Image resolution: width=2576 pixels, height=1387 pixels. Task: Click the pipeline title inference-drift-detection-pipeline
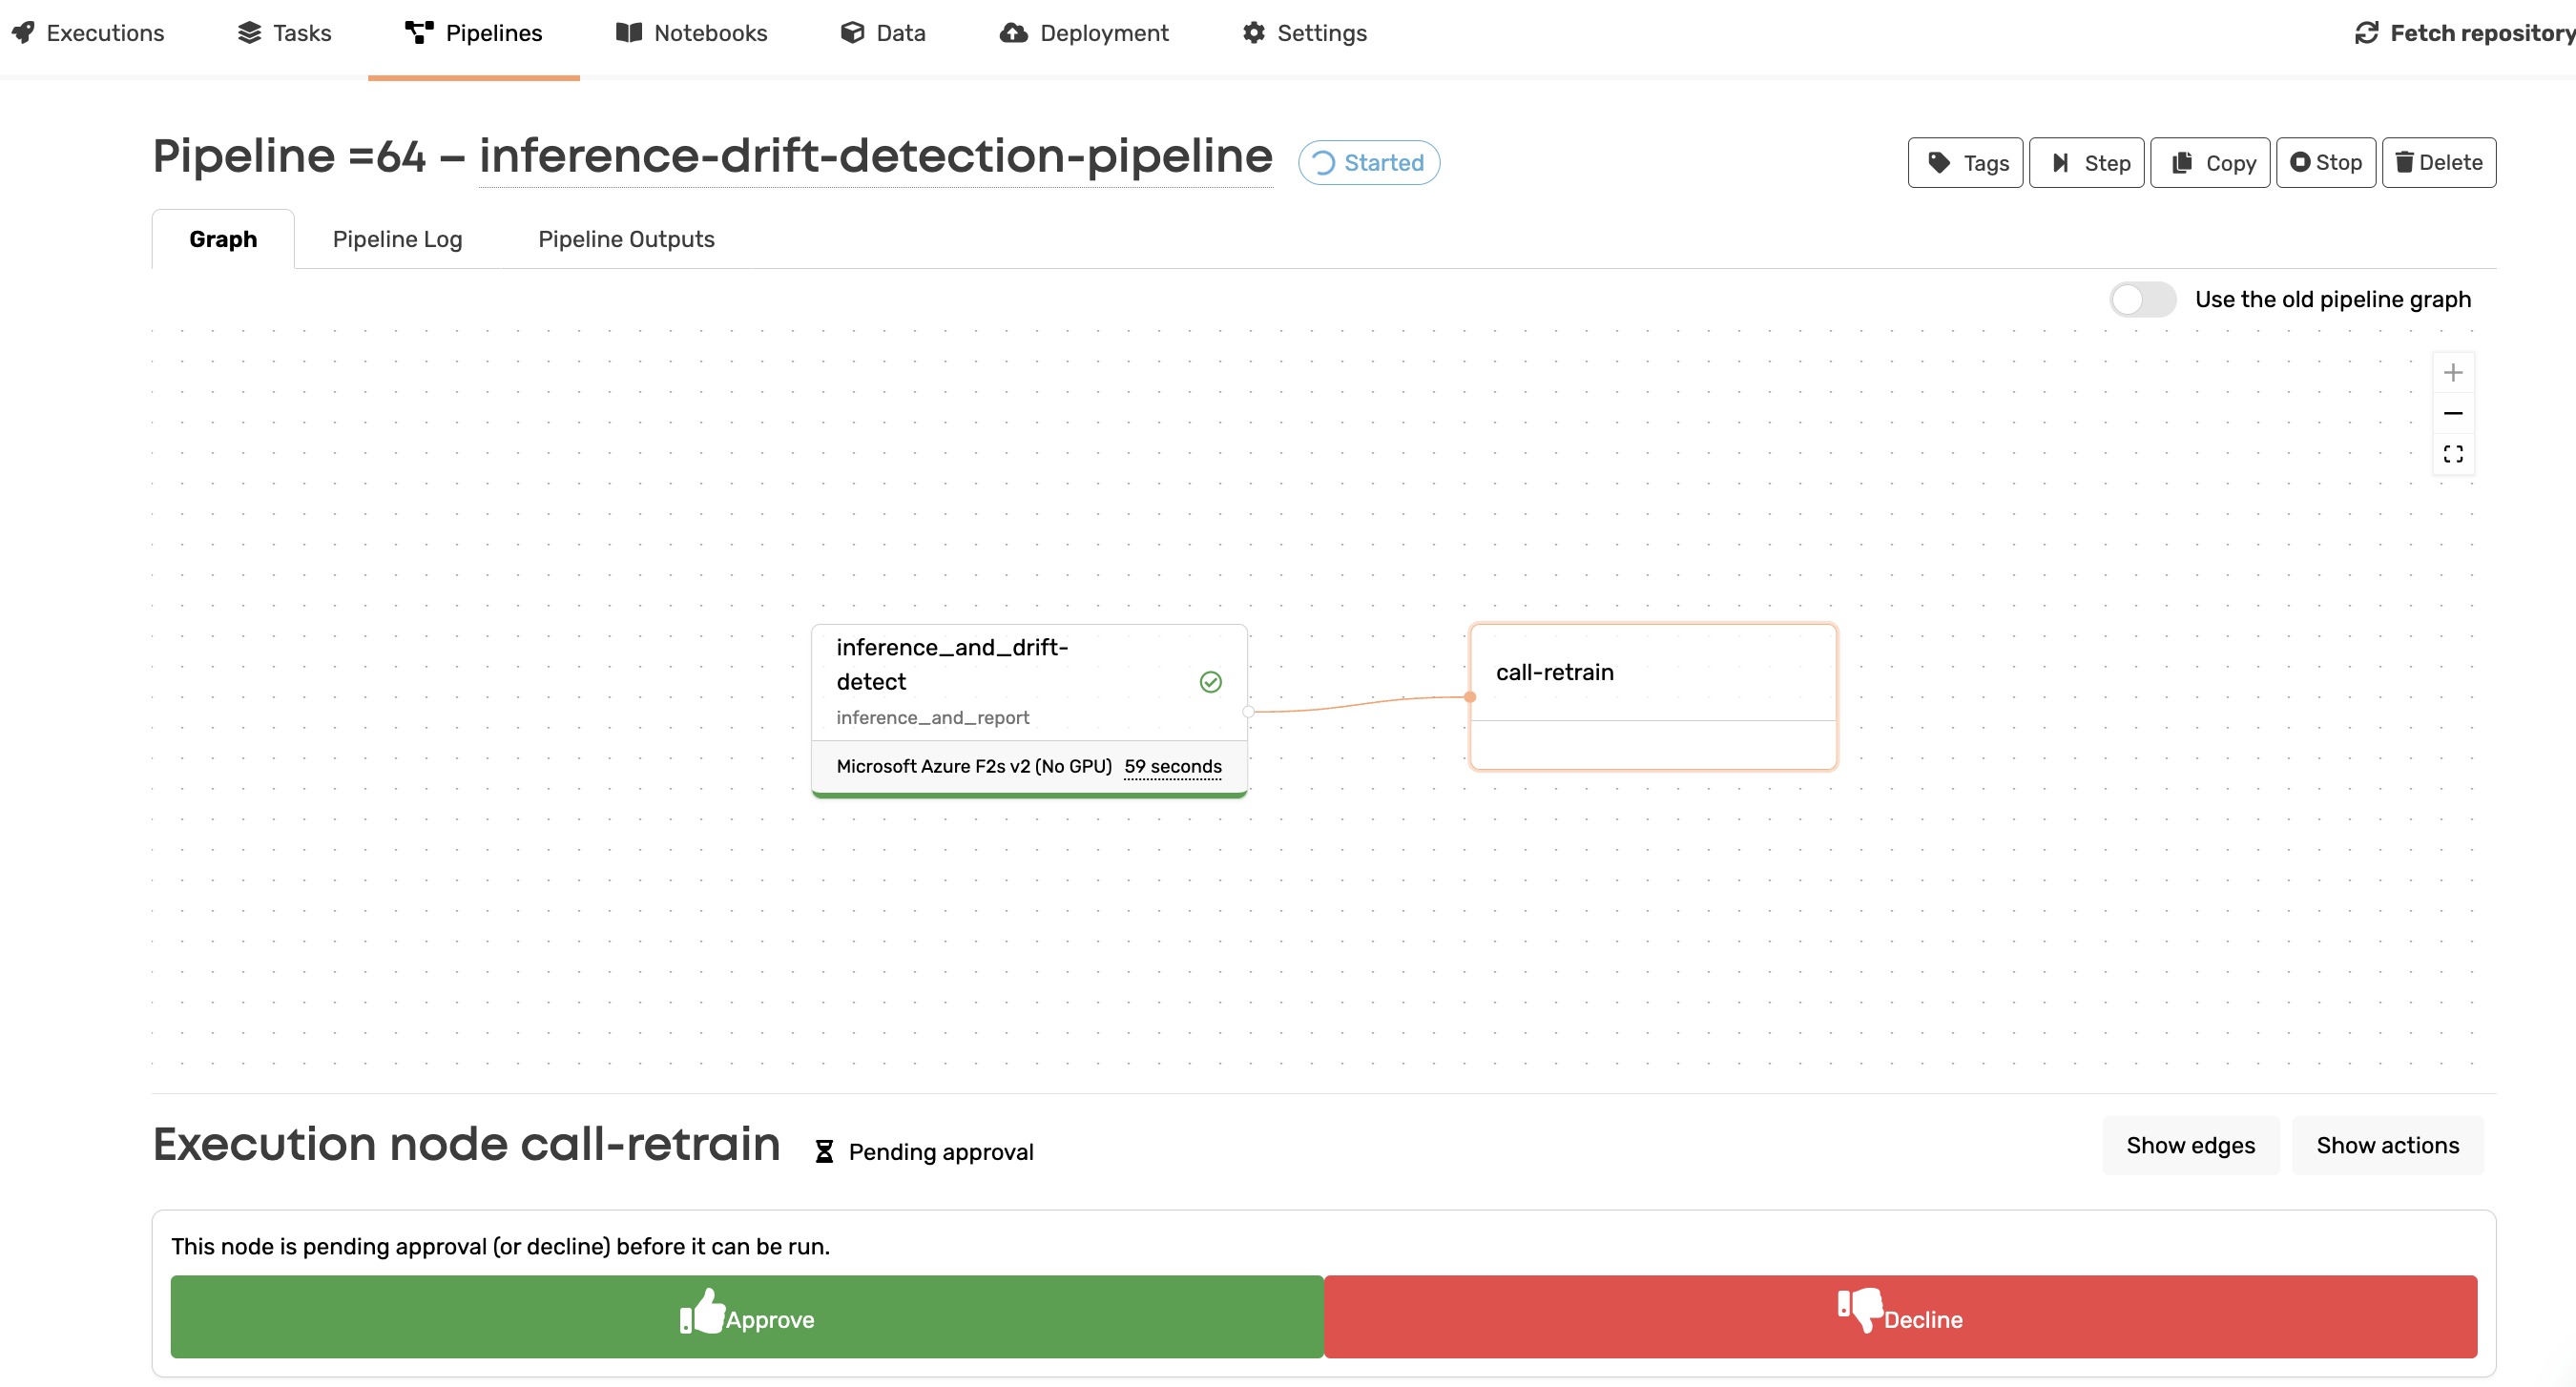[875, 156]
